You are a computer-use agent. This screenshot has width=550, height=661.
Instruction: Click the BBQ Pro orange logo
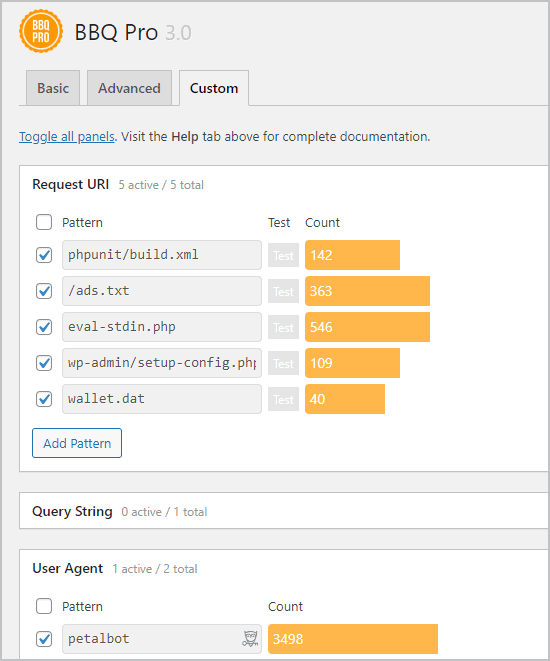(41, 31)
